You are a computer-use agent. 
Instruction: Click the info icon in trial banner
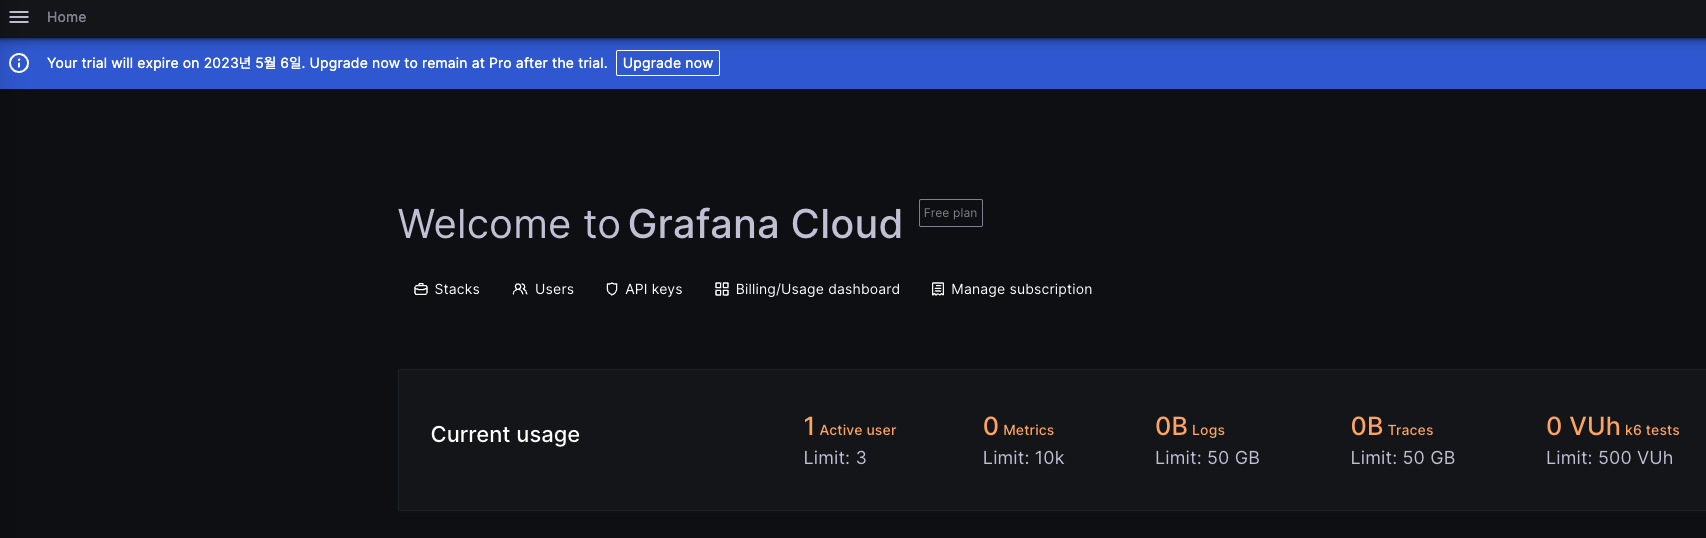click(19, 63)
